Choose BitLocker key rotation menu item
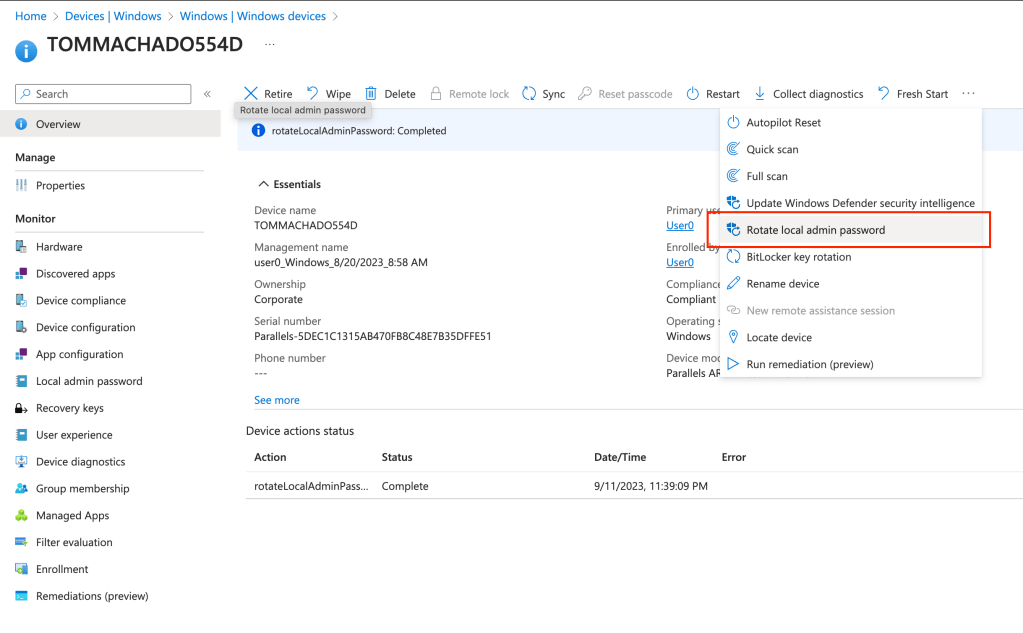The image size is (1023, 633). [798, 257]
